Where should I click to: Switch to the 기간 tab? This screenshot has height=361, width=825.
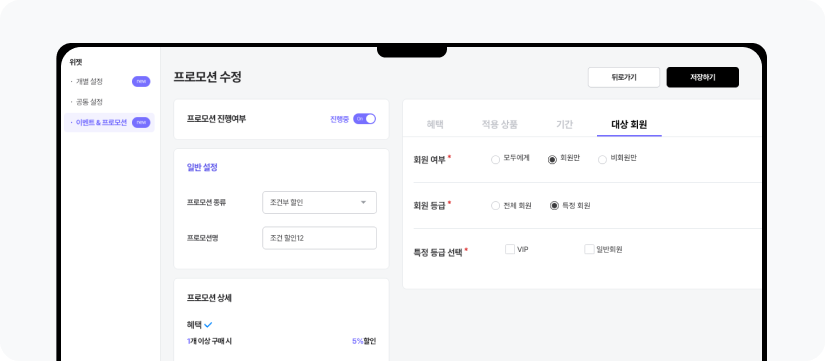[x=565, y=125]
